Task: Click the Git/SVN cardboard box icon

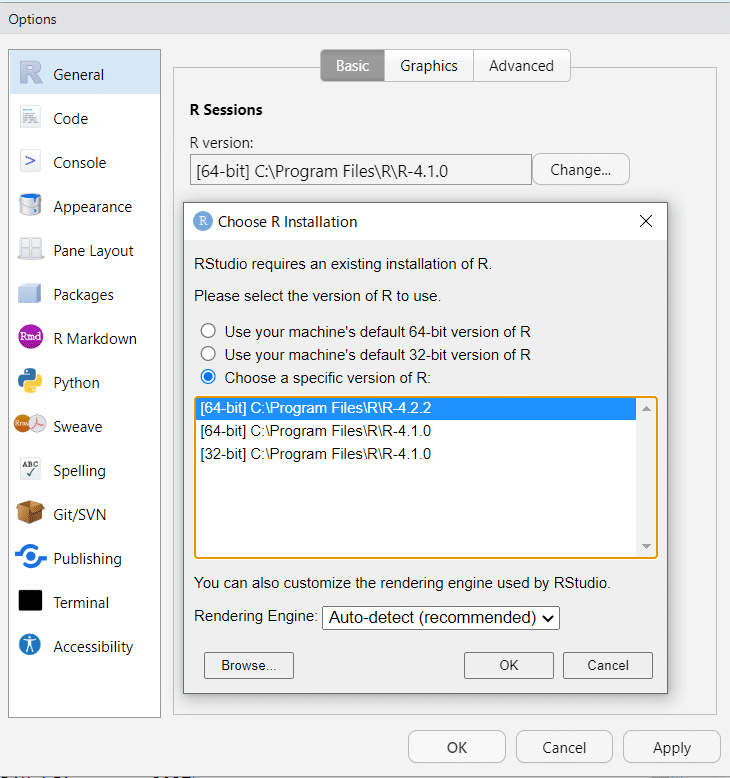Action: (x=30, y=512)
